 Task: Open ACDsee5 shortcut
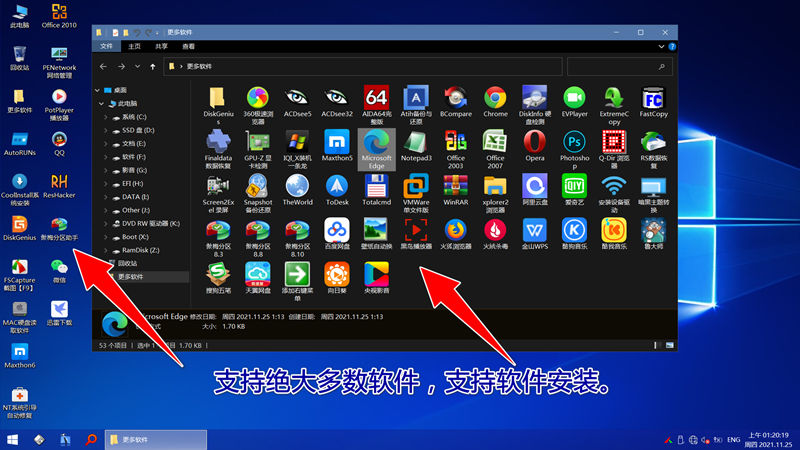[297, 102]
